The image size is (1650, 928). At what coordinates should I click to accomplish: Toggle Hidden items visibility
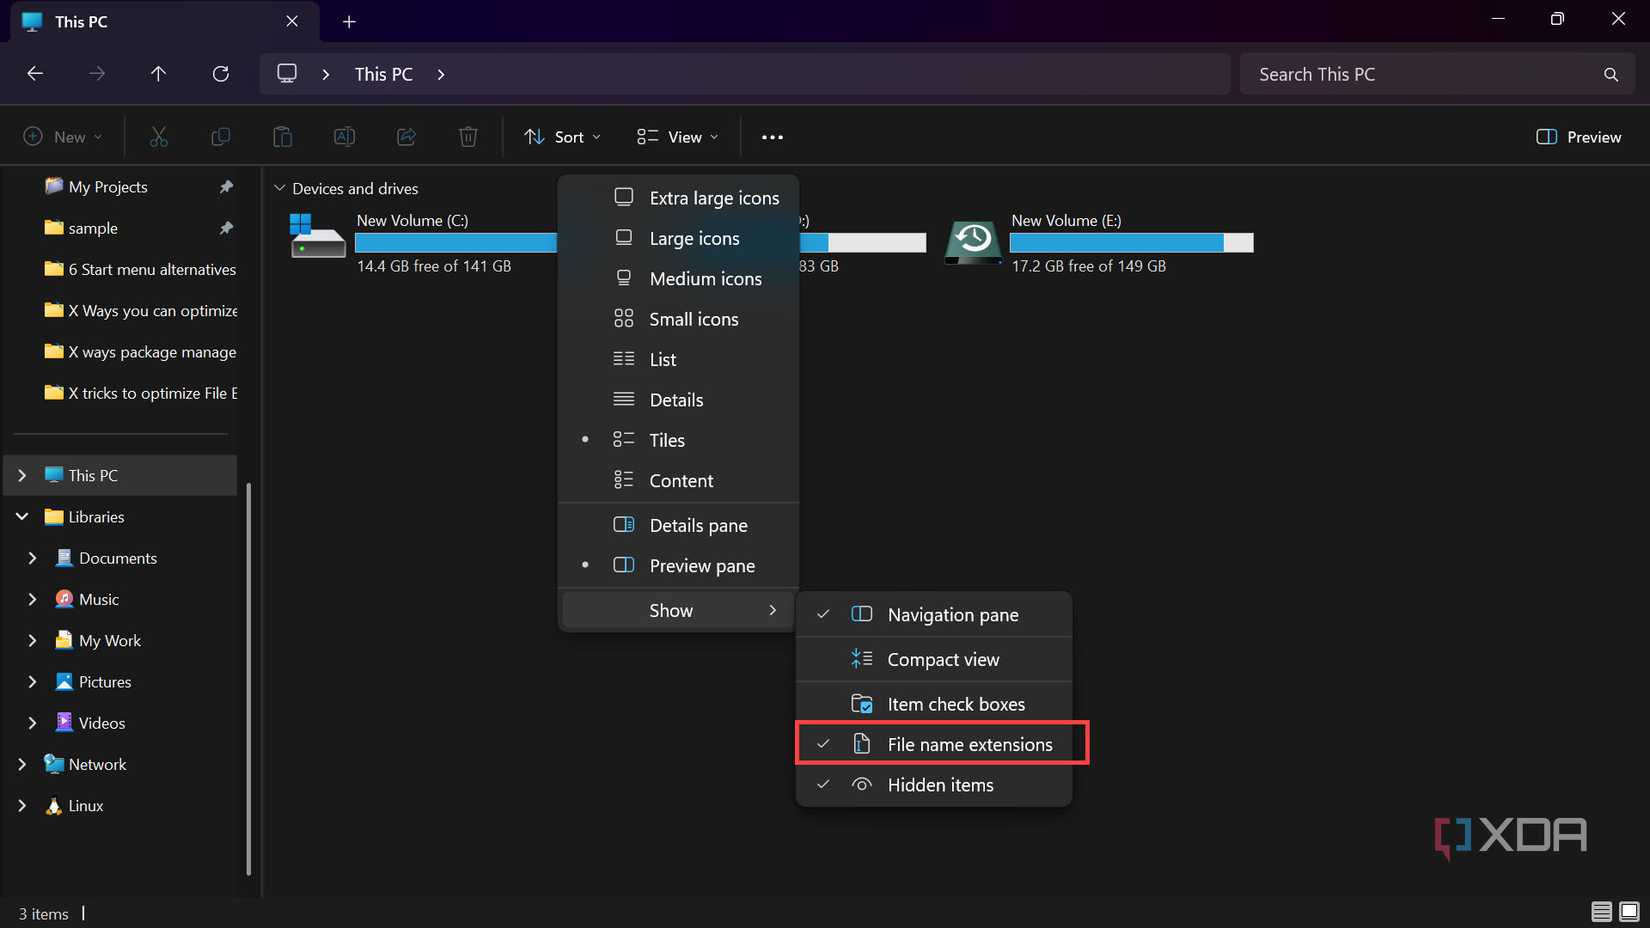point(939,785)
